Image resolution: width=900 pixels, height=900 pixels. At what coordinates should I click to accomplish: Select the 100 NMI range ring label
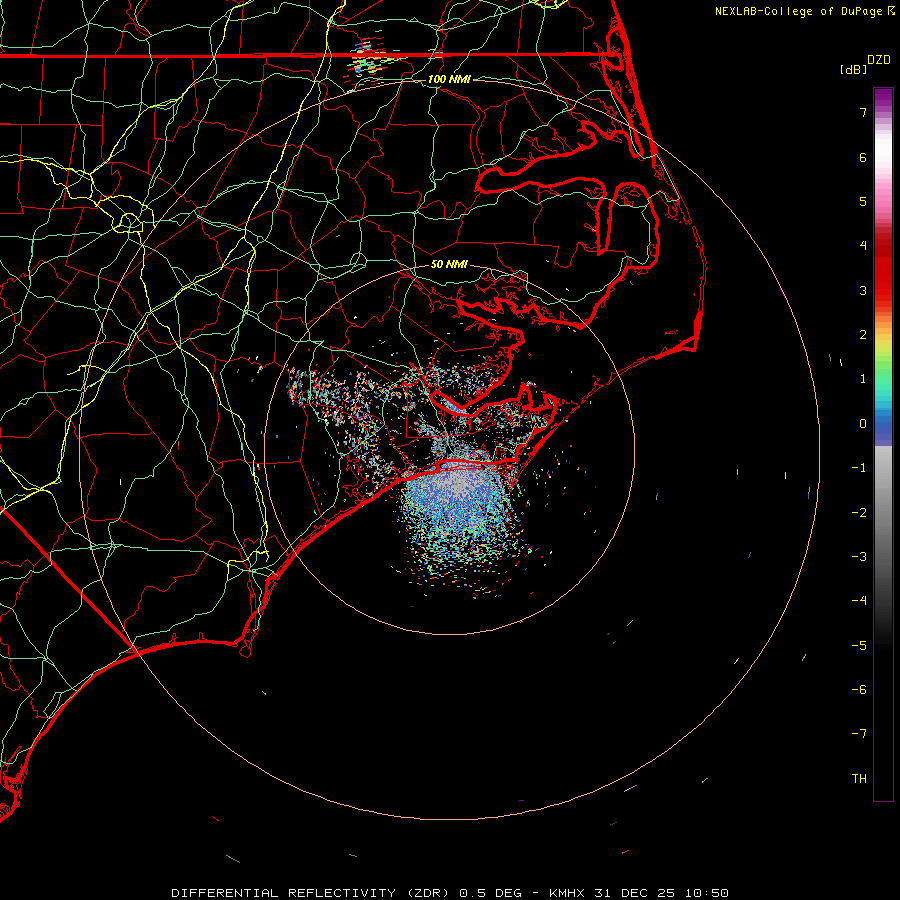tap(449, 79)
